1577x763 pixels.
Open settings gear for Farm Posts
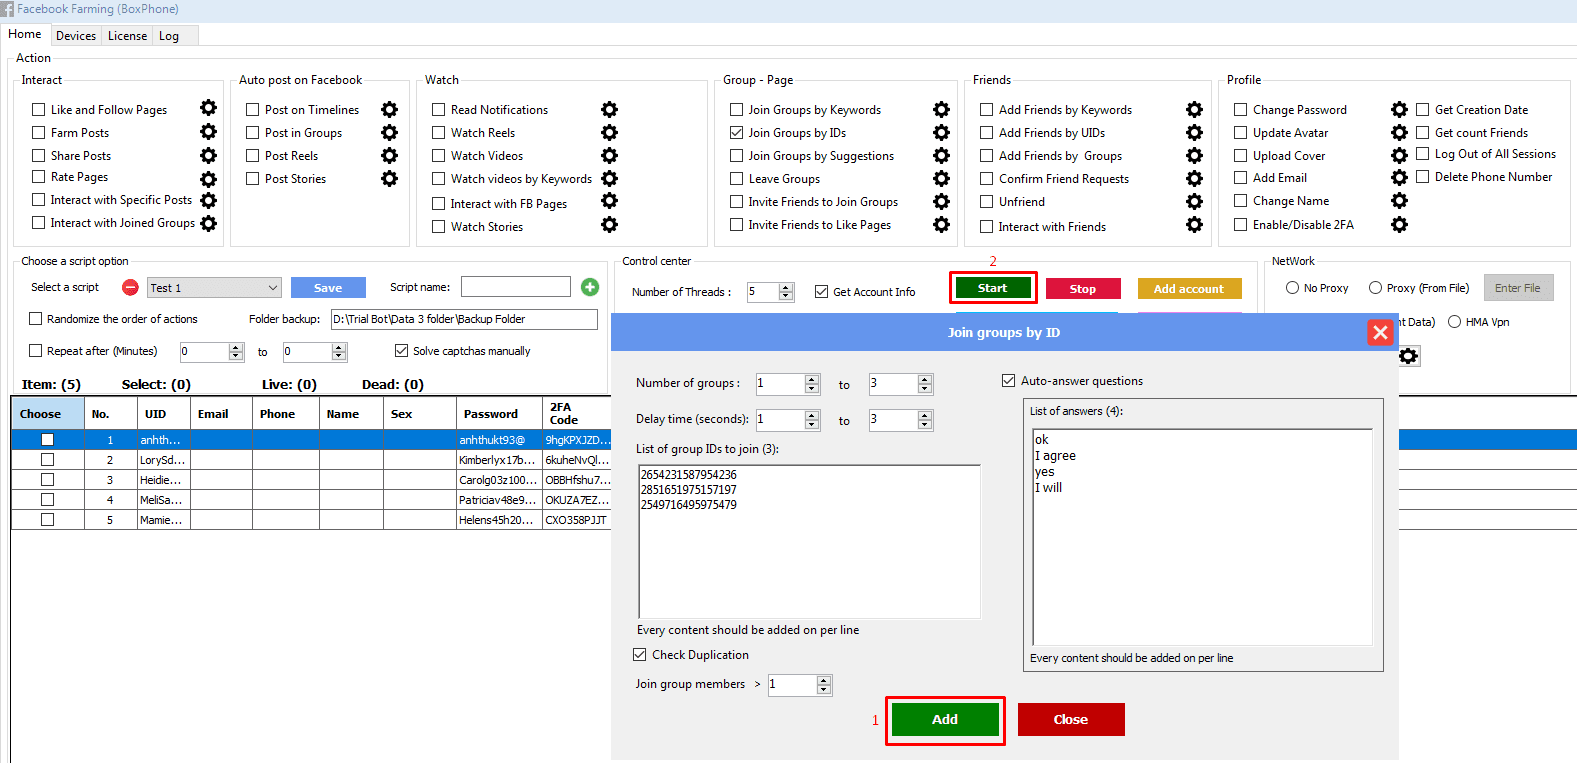[x=208, y=131]
